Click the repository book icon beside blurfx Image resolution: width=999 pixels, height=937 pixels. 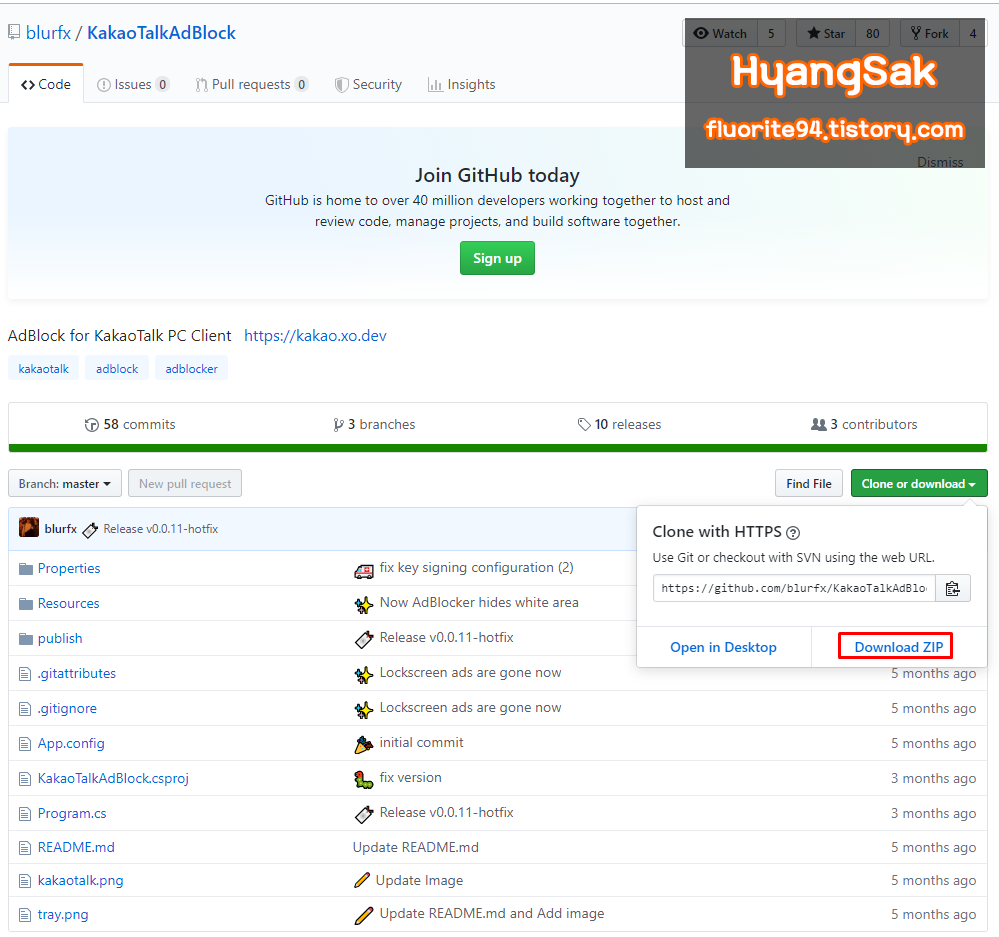point(14,32)
